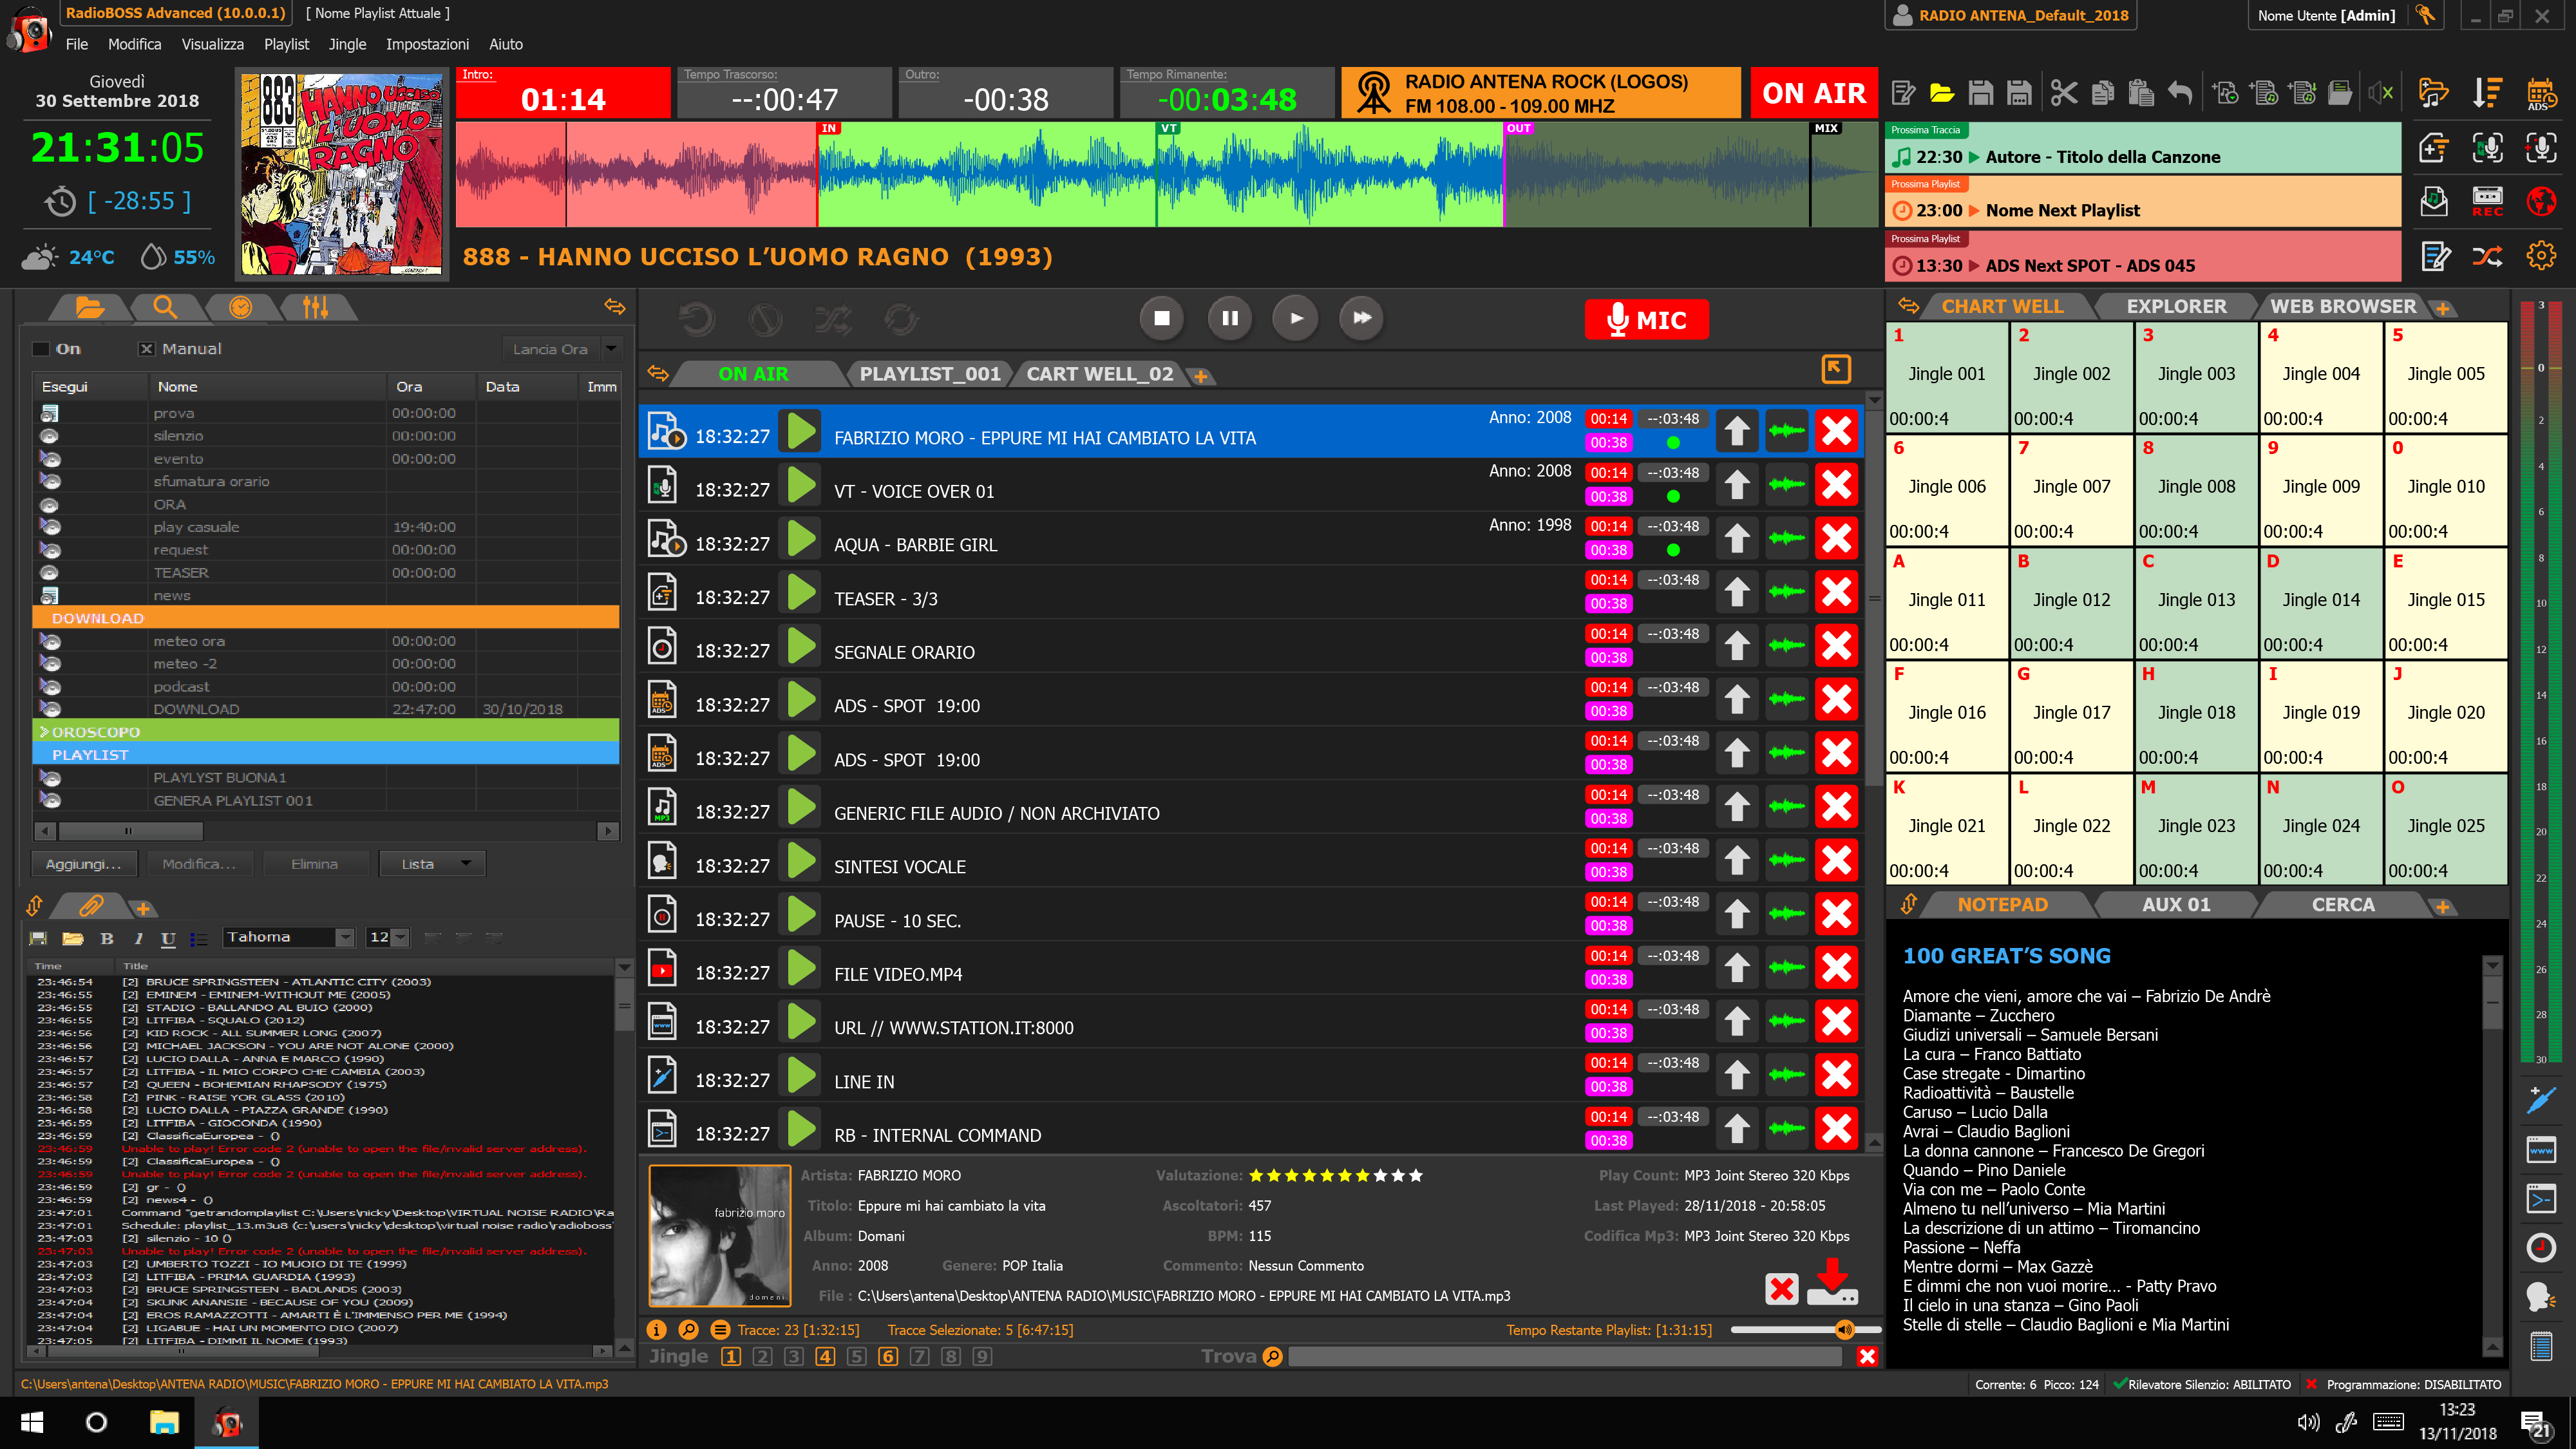Remove TEASER - 3/3 with its red X
This screenshot has width=2576, height=1449.
click(x=1837, y=592)
